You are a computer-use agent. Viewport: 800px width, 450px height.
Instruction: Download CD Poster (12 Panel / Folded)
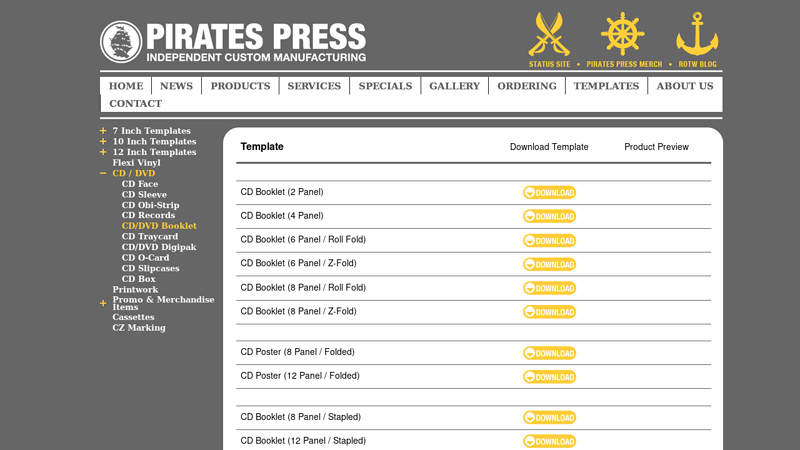[x=549, y=377]
